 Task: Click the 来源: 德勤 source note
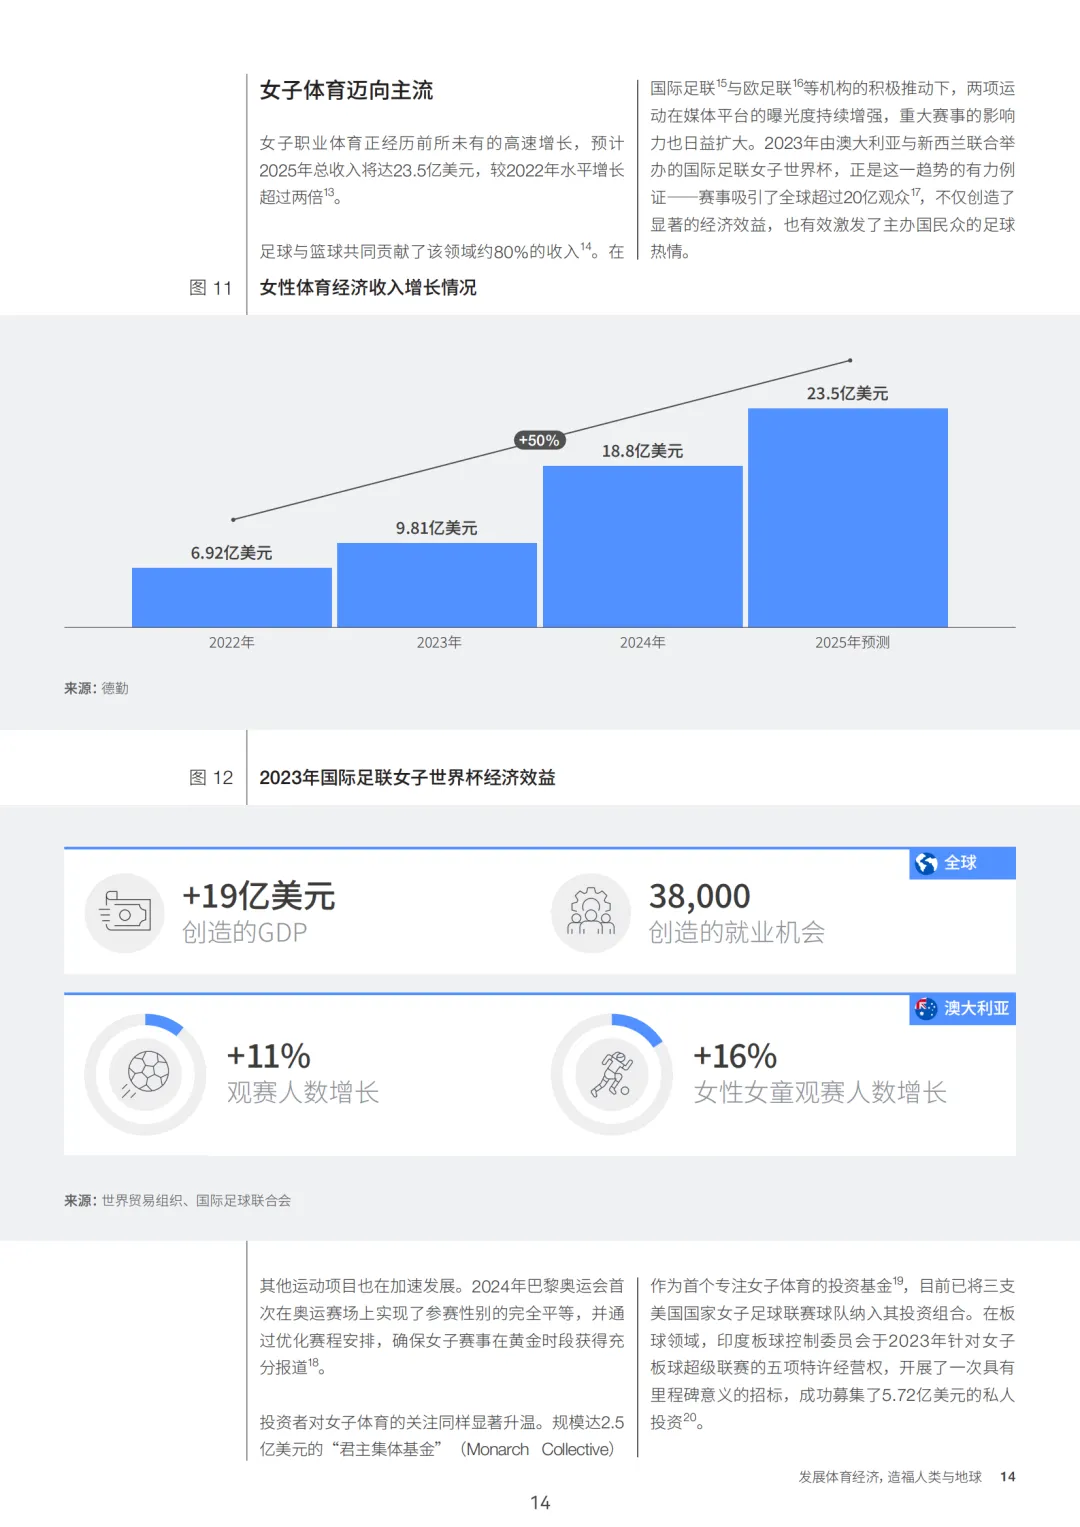96,688
